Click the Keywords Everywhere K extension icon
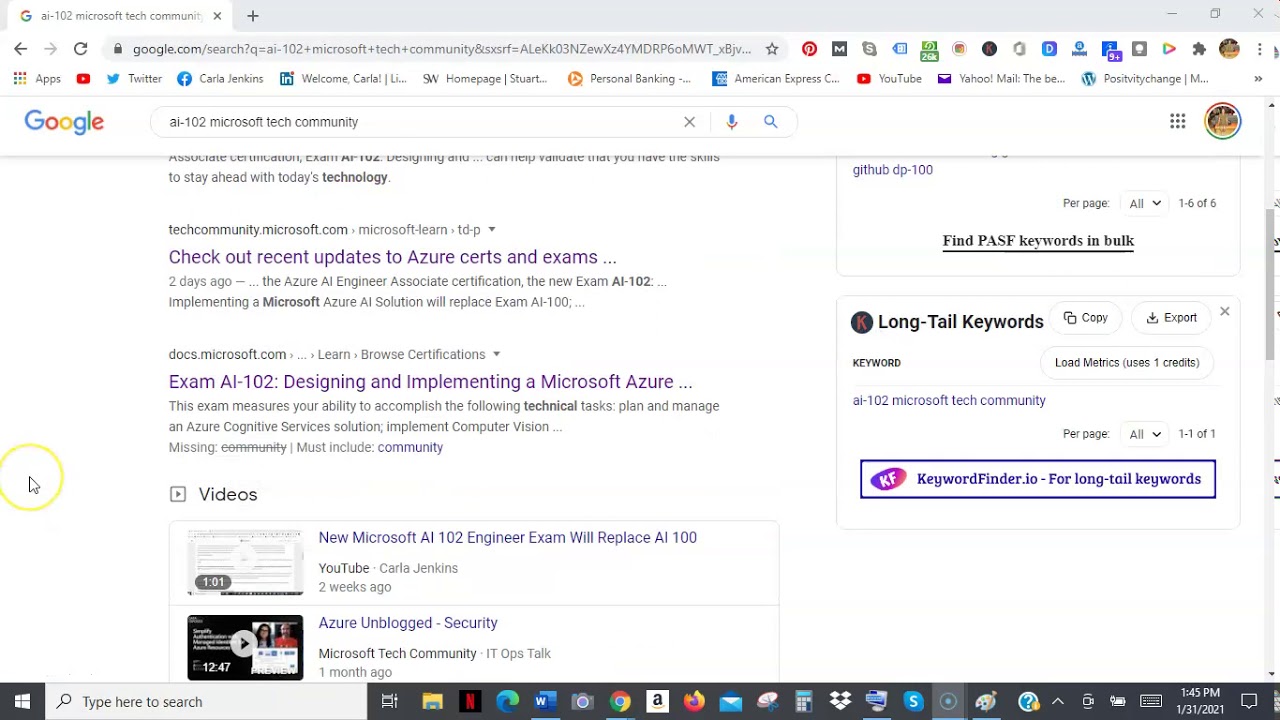This screenshot has width=1280, height=720. click(x=989, y=49)
